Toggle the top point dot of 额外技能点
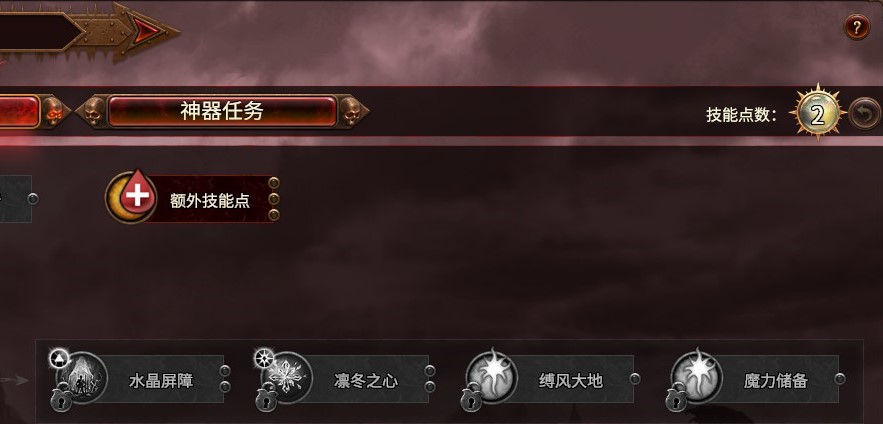This screenshot has width=883, height=424. click(274, 182)
